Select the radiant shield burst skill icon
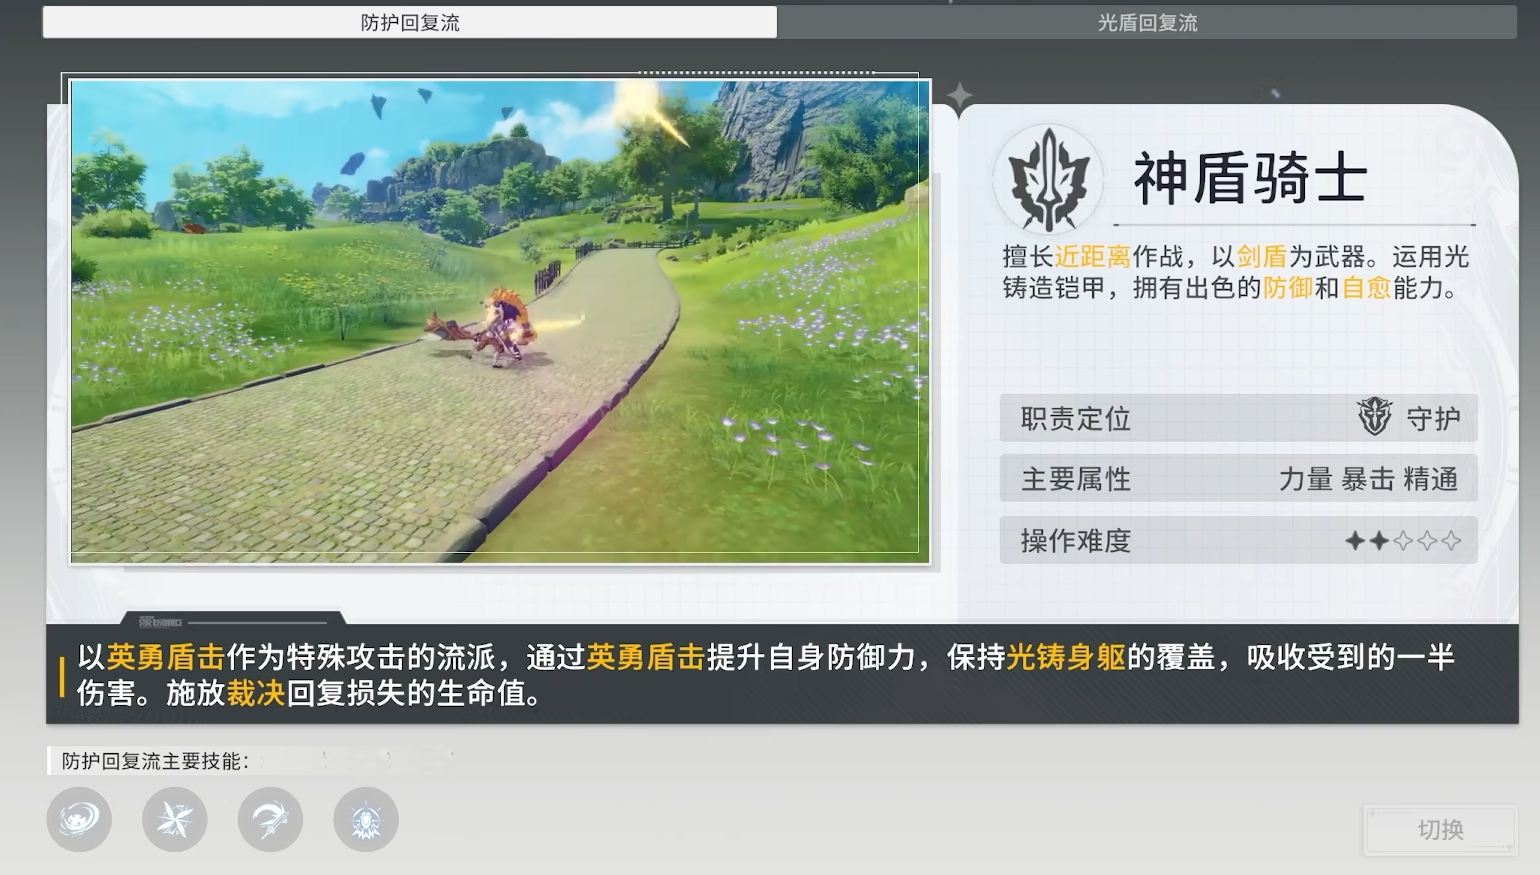This screenshot has height=875, width=1540. coord(366,819)
